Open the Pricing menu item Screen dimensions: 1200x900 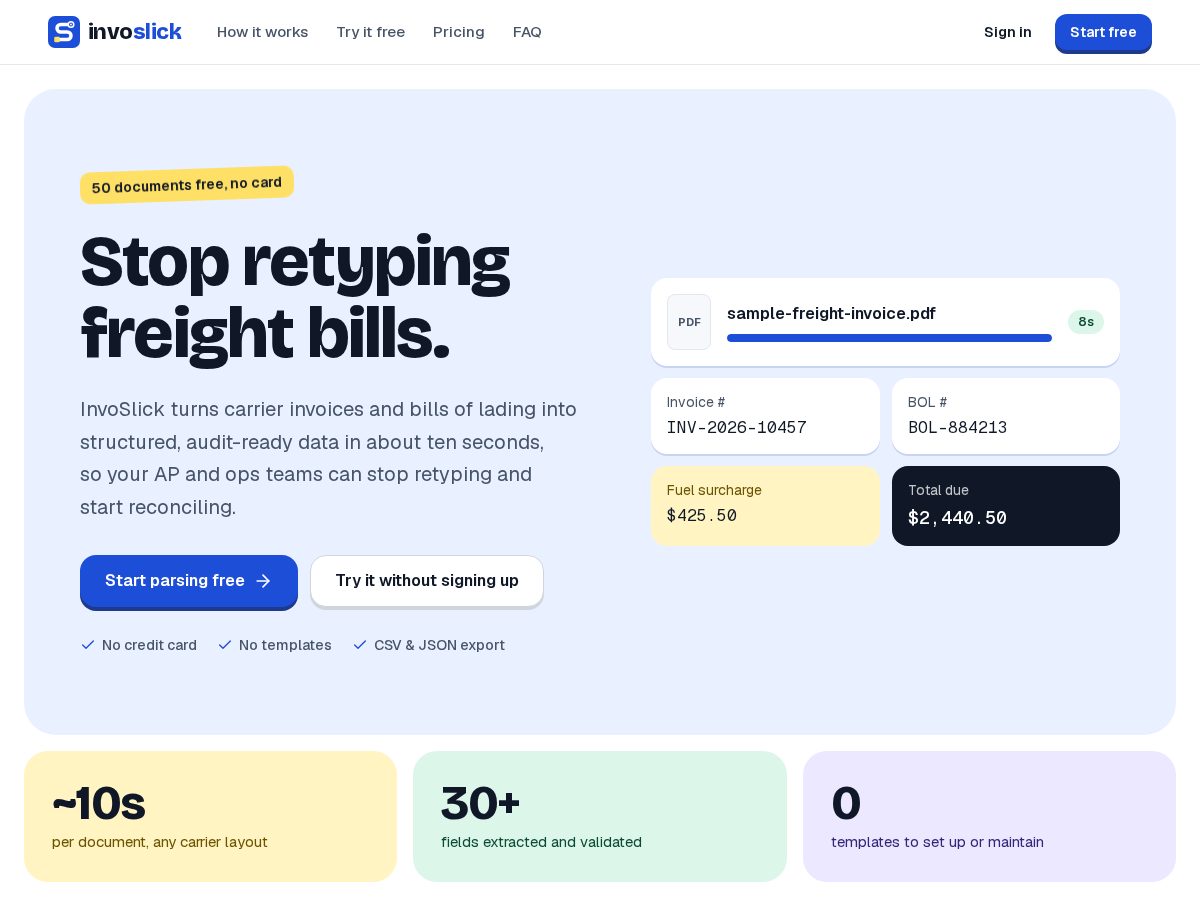coord(459,32)
